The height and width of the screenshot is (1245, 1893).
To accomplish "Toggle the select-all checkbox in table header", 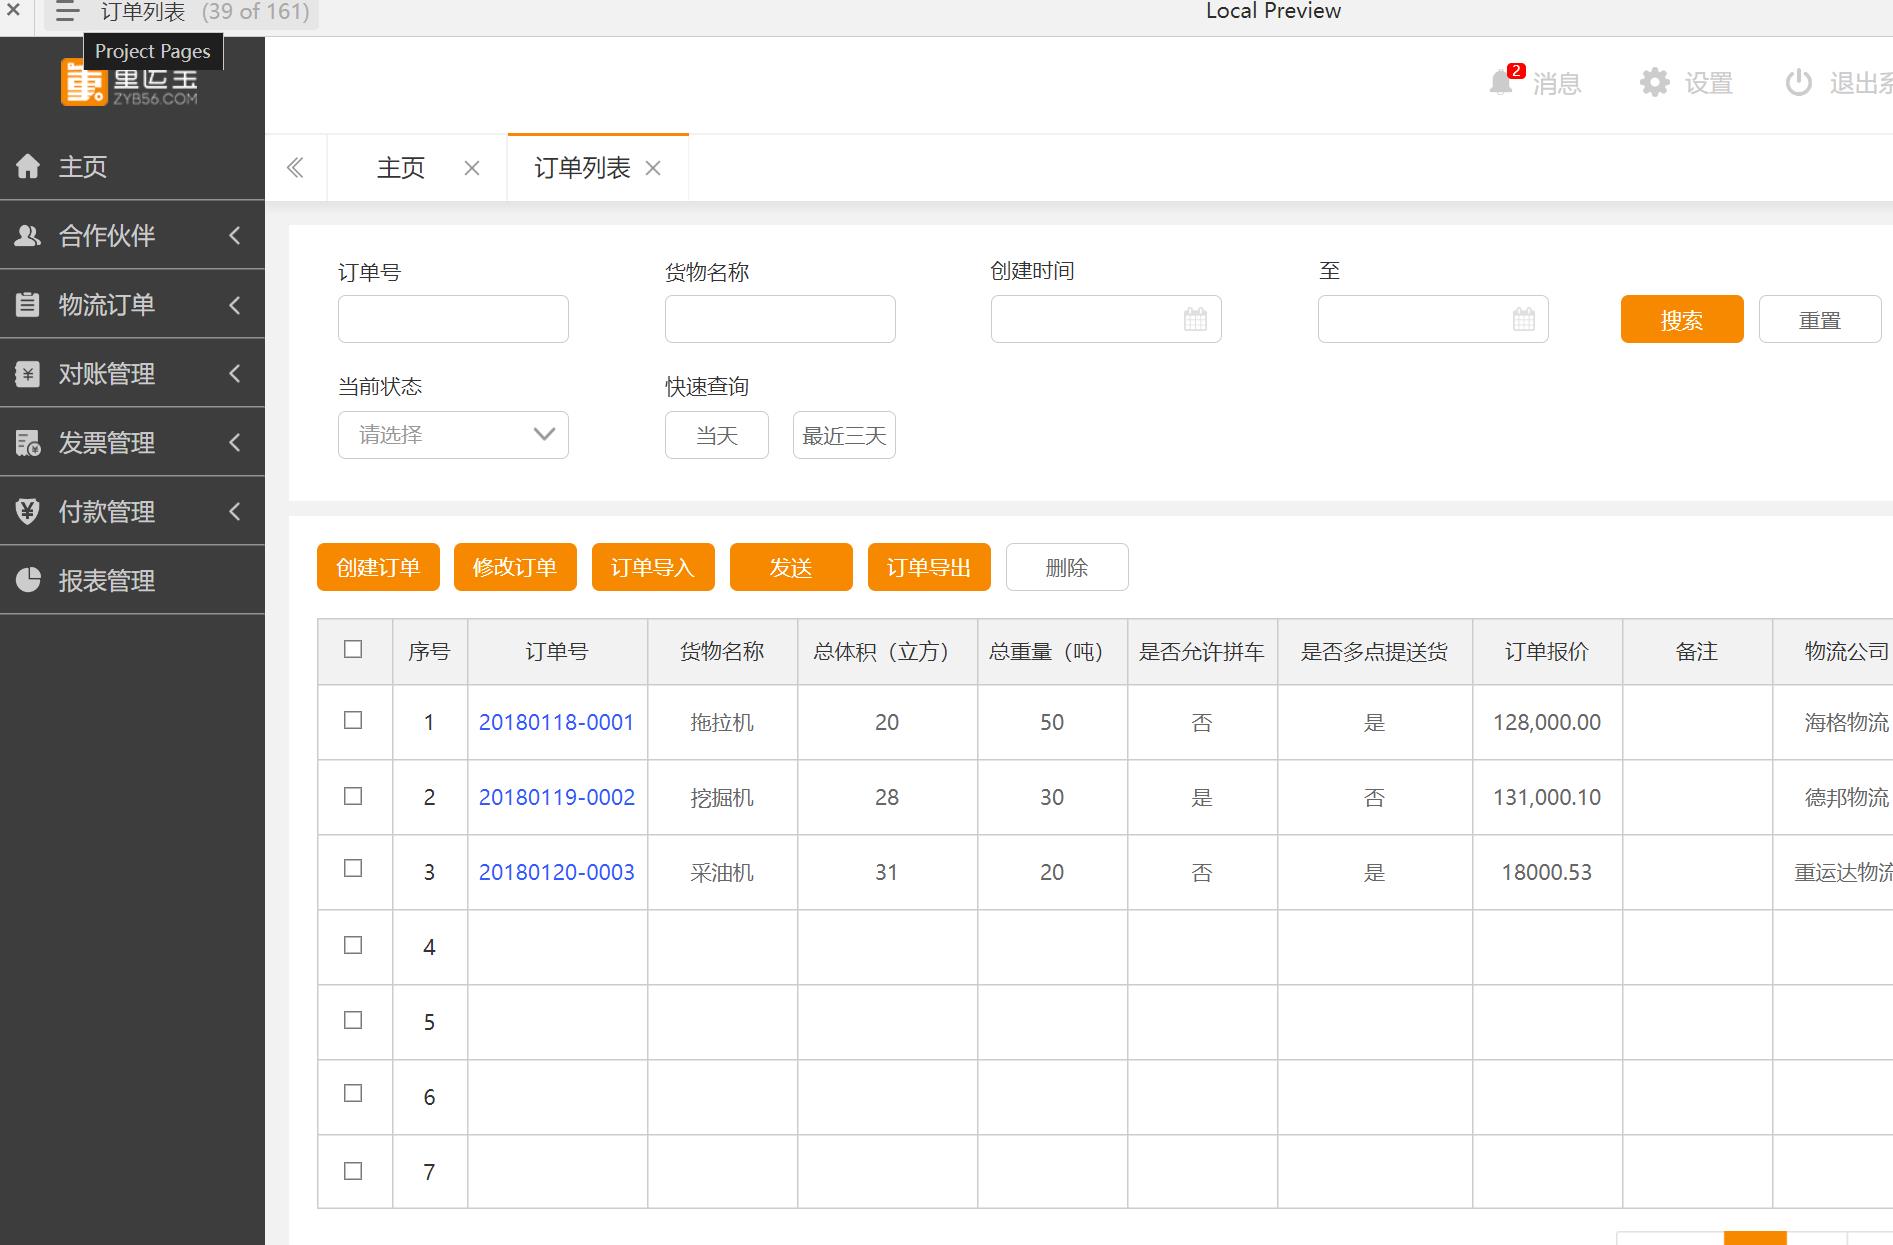I will (x=353, y=649).
